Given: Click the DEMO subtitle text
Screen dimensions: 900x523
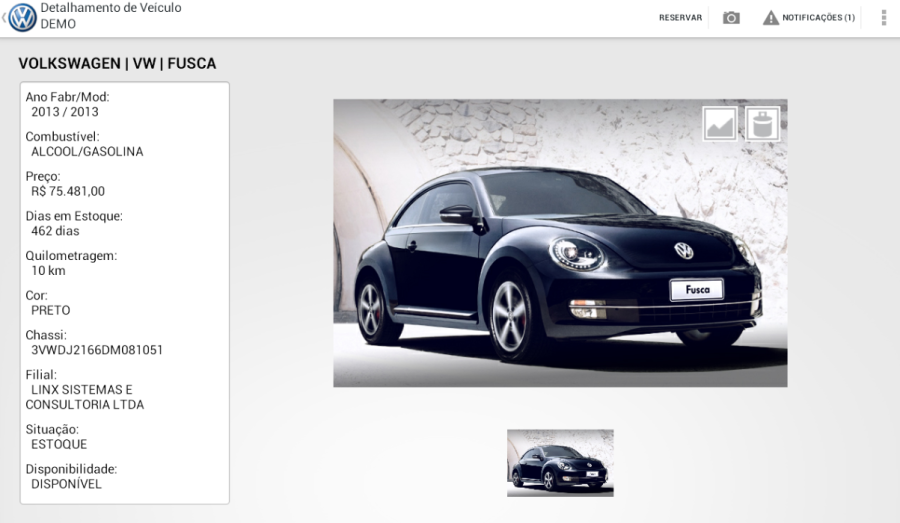Looking at the screenshot, I should point(58,24).
